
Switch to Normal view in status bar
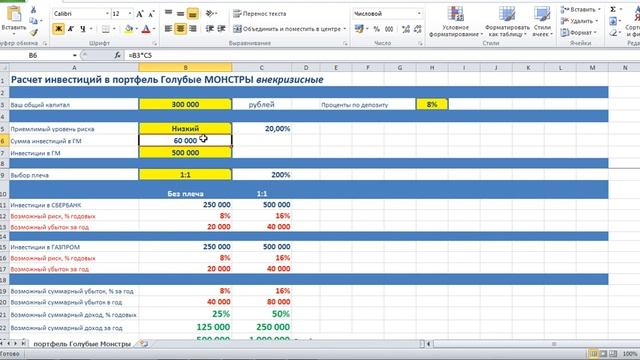click(x=594, y=353)
